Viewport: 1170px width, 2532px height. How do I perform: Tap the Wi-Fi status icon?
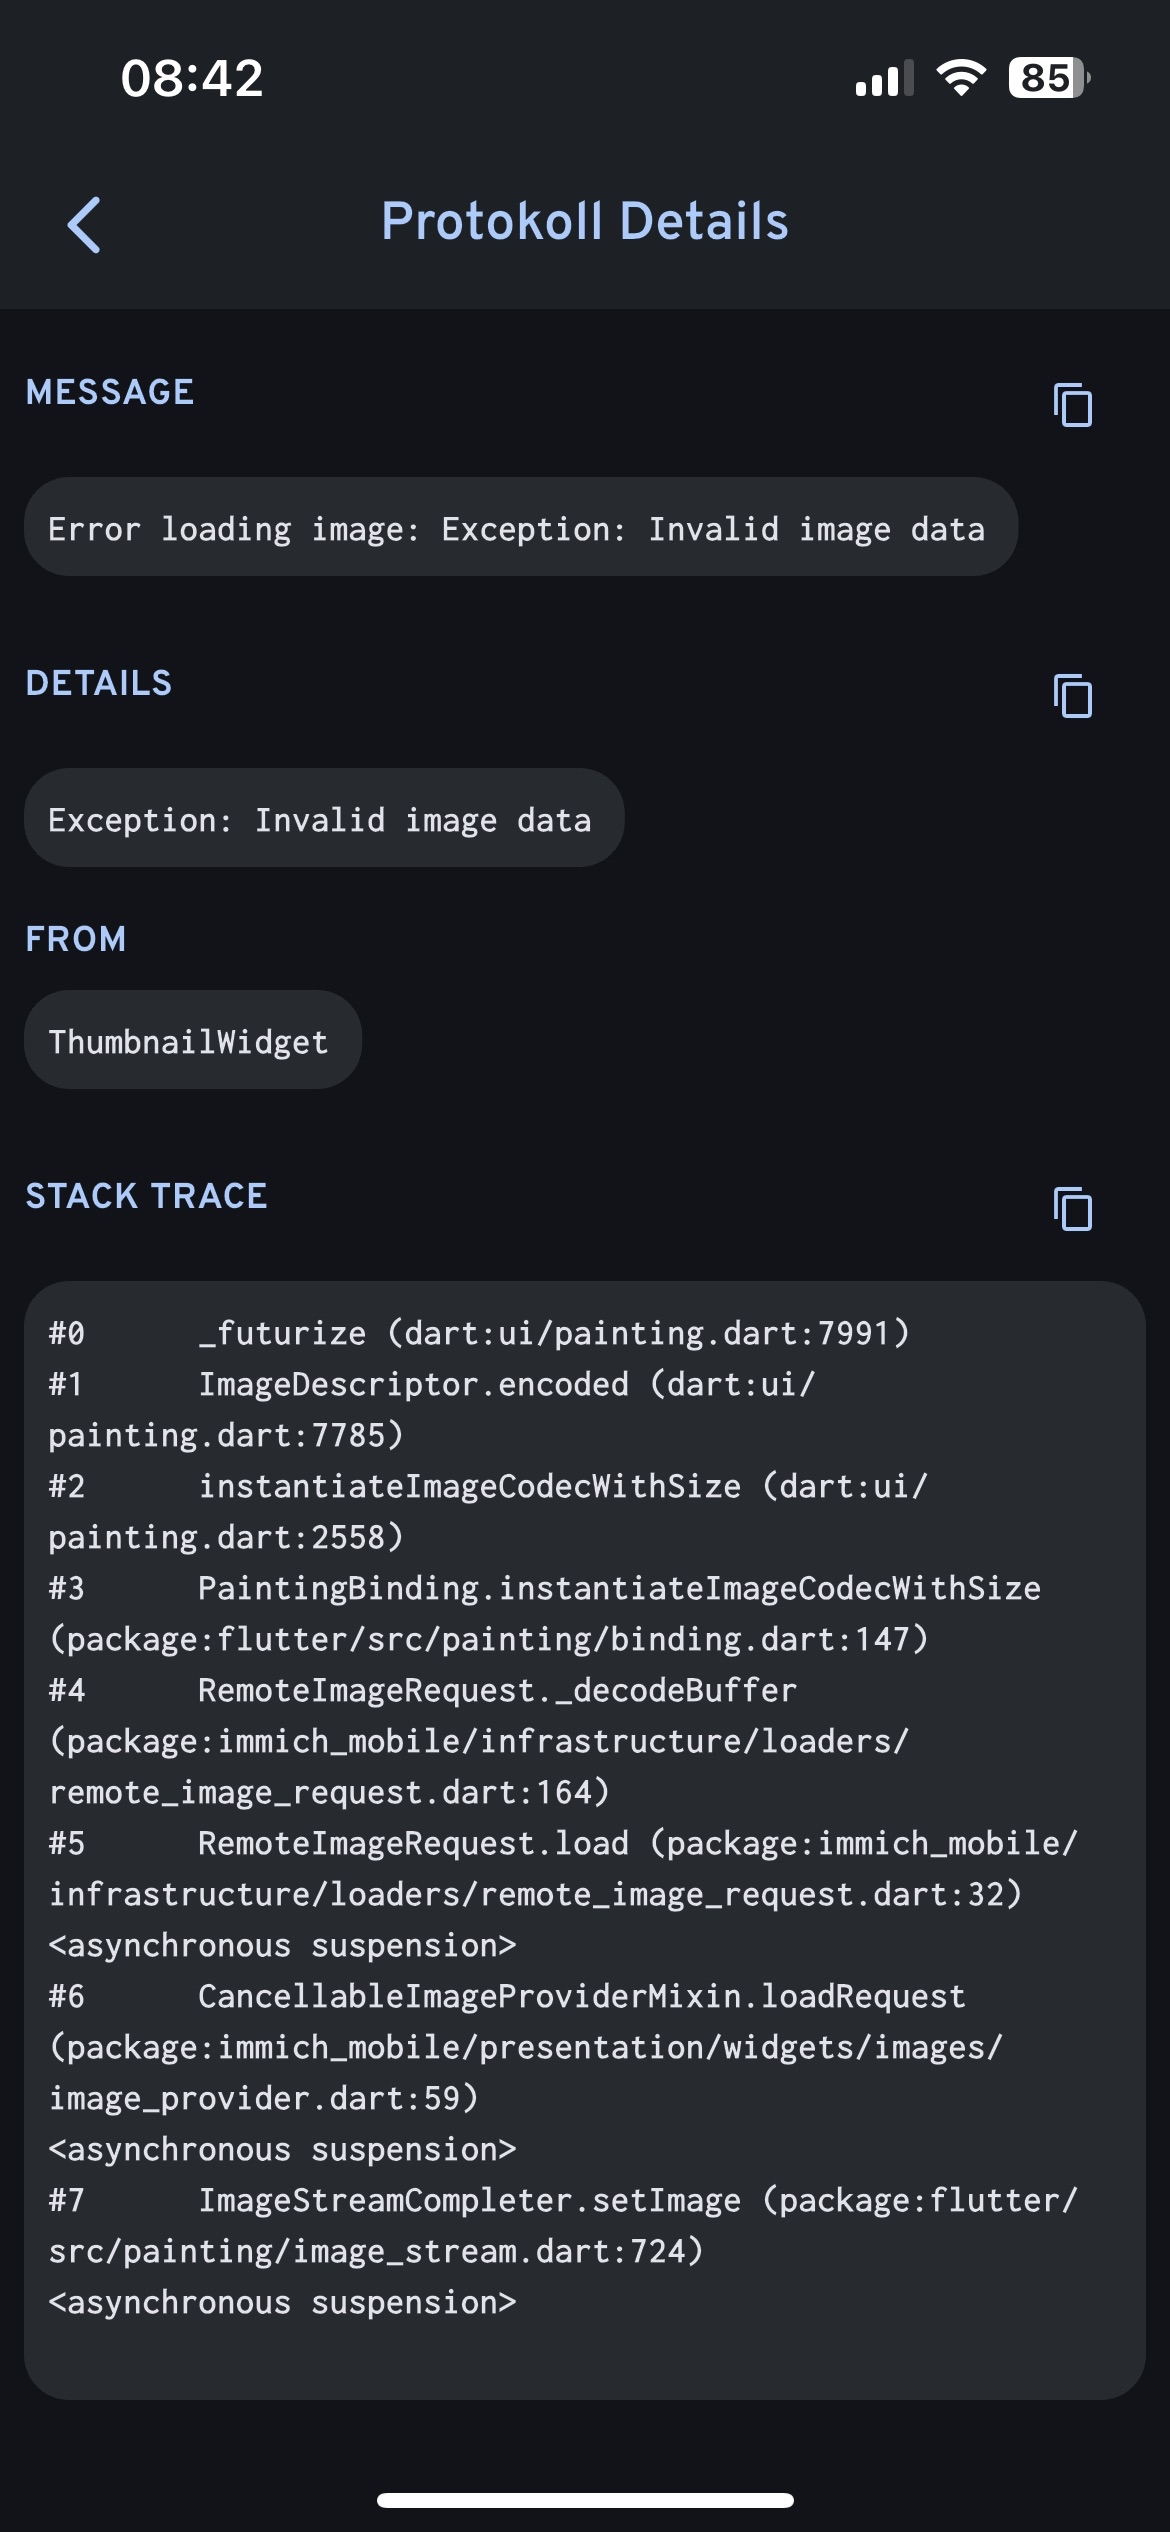pyautogui.click(x=960, y=78)
